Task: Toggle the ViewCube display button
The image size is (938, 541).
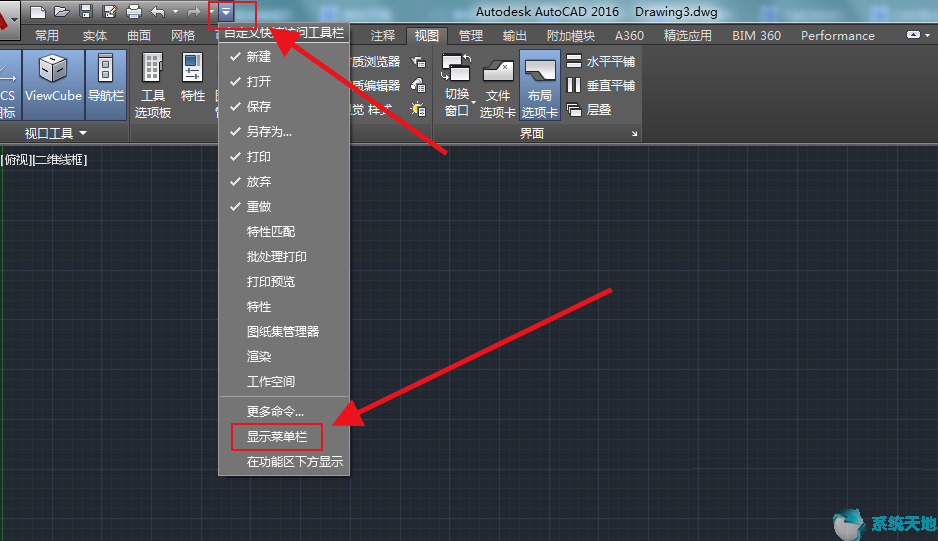Action: (x=53, y=84)
